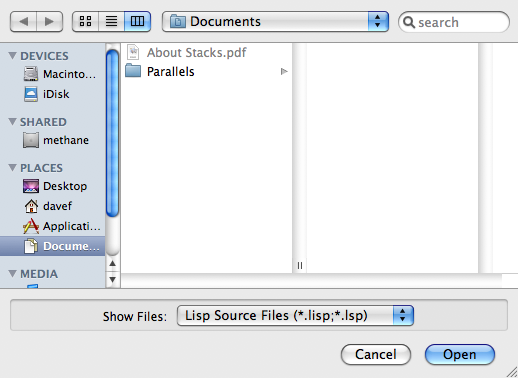Collapse the SHARED sidebar section
This screenshot has height=378, width=518.
[12, 121]
